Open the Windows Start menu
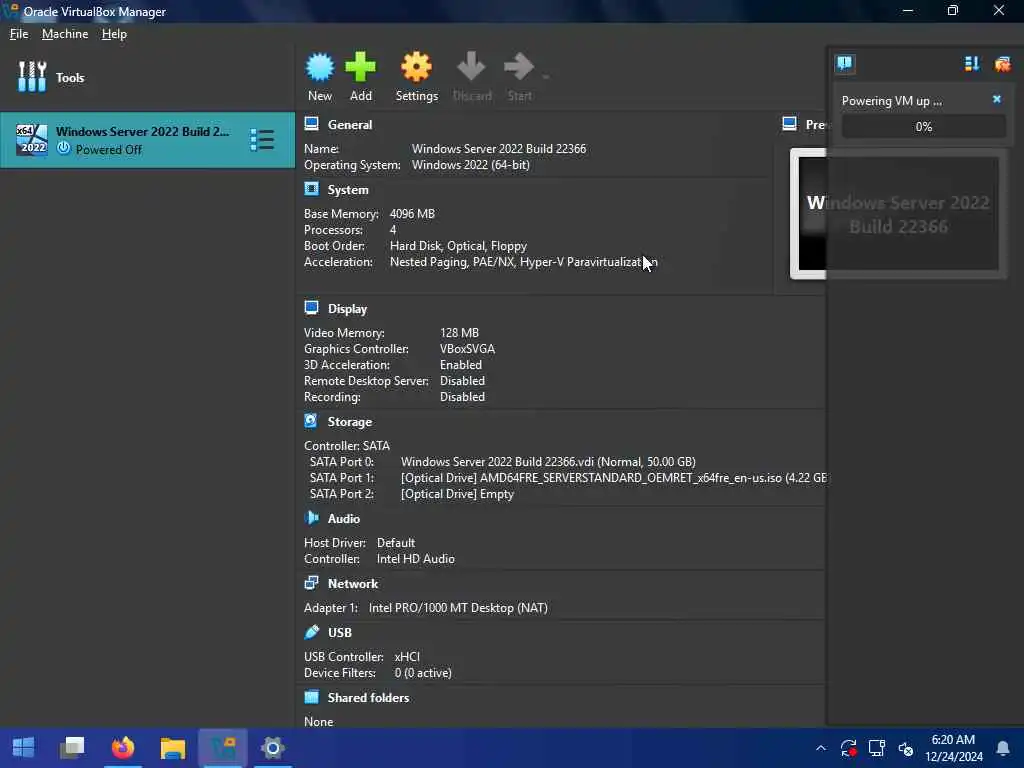The height and width of the screenshot is (768, 1024). point(24,748)
